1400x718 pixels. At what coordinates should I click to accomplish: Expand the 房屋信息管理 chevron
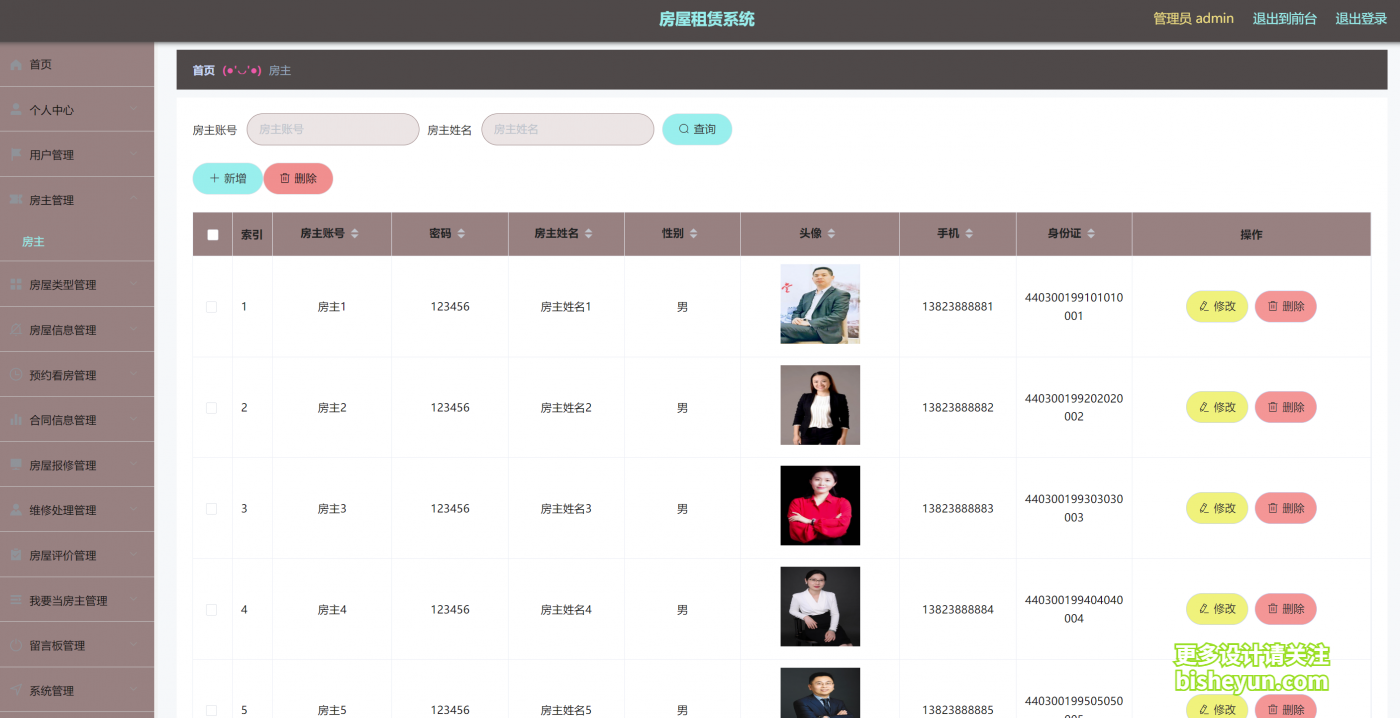134,330
